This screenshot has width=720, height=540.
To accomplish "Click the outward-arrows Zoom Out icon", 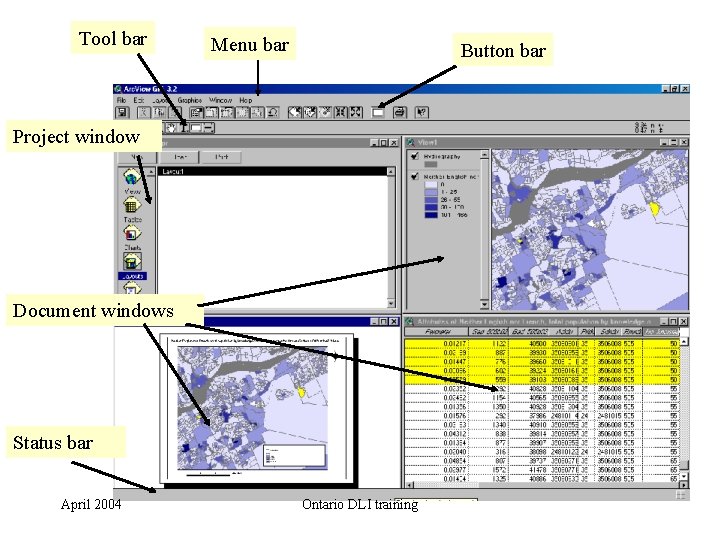I will pos(356,112).
